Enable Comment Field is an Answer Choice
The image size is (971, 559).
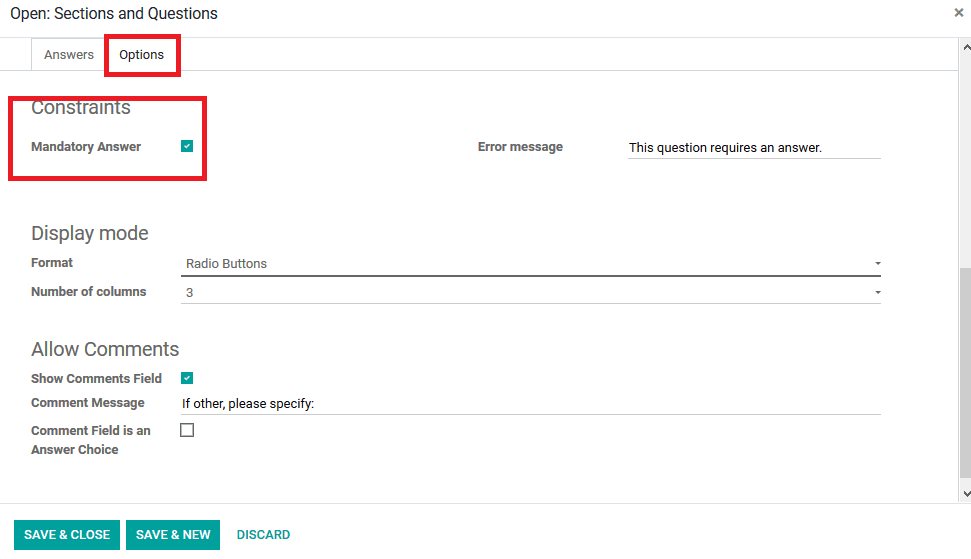coord(187,430)
